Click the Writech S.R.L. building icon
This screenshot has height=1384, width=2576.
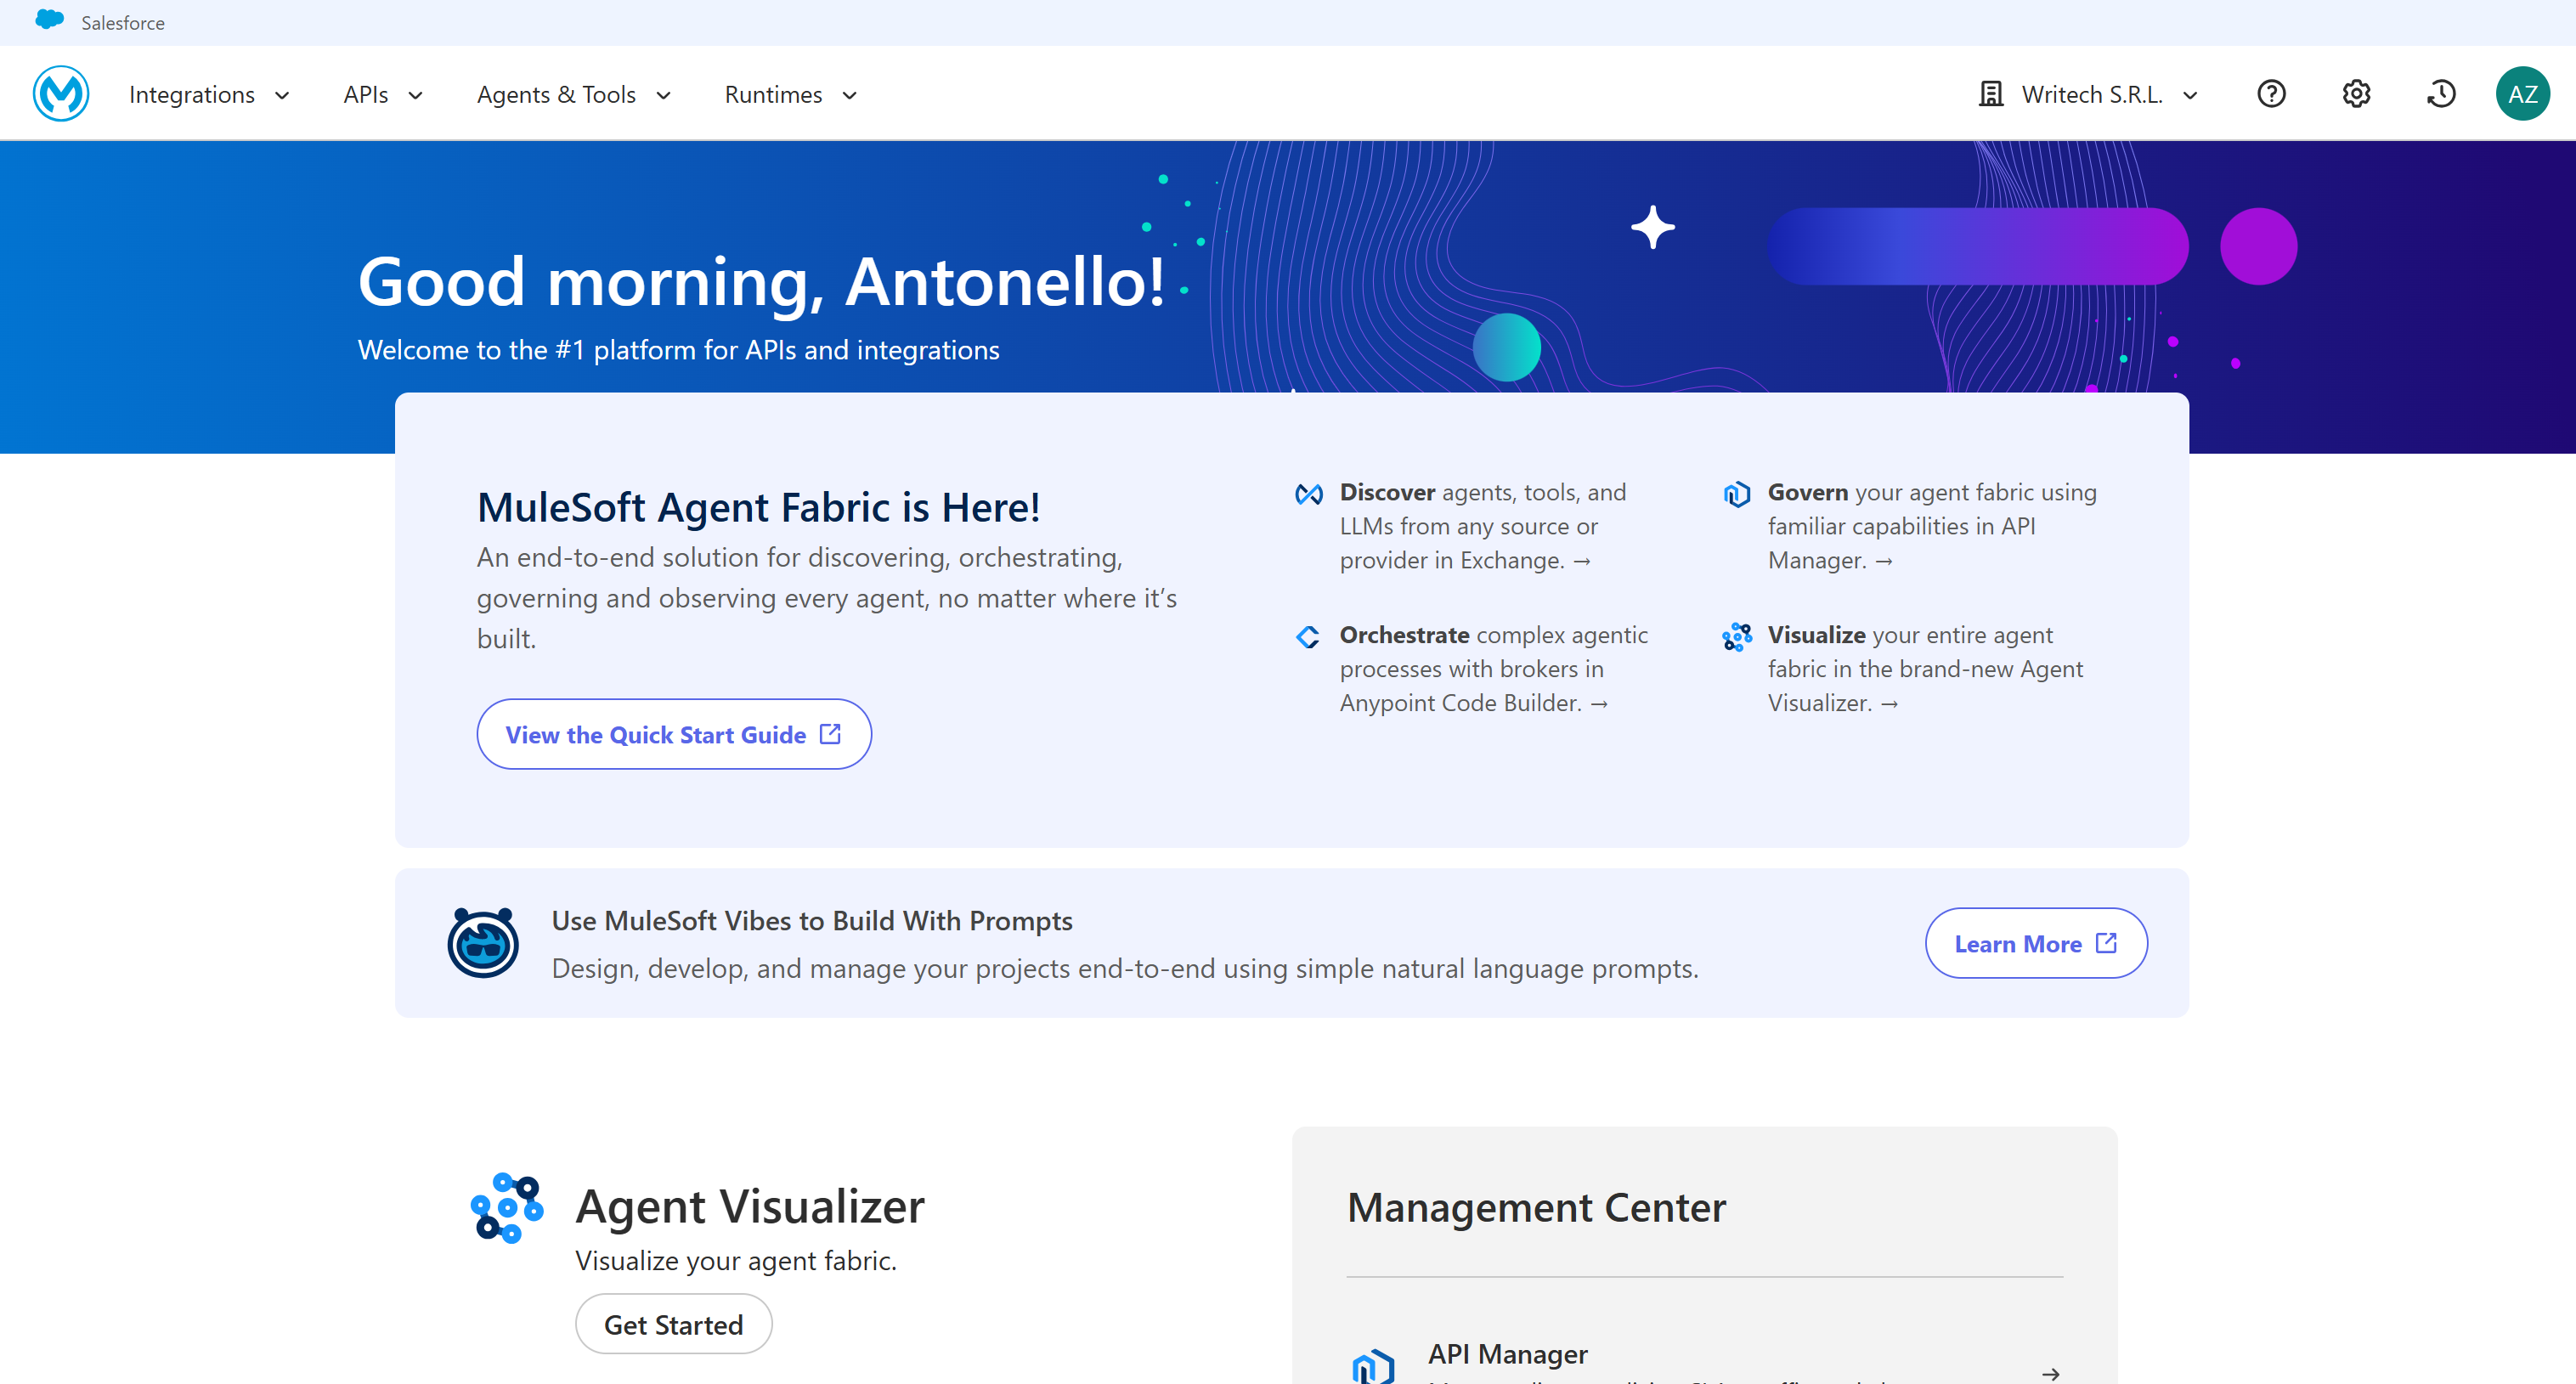click(x=1991, y=94)
